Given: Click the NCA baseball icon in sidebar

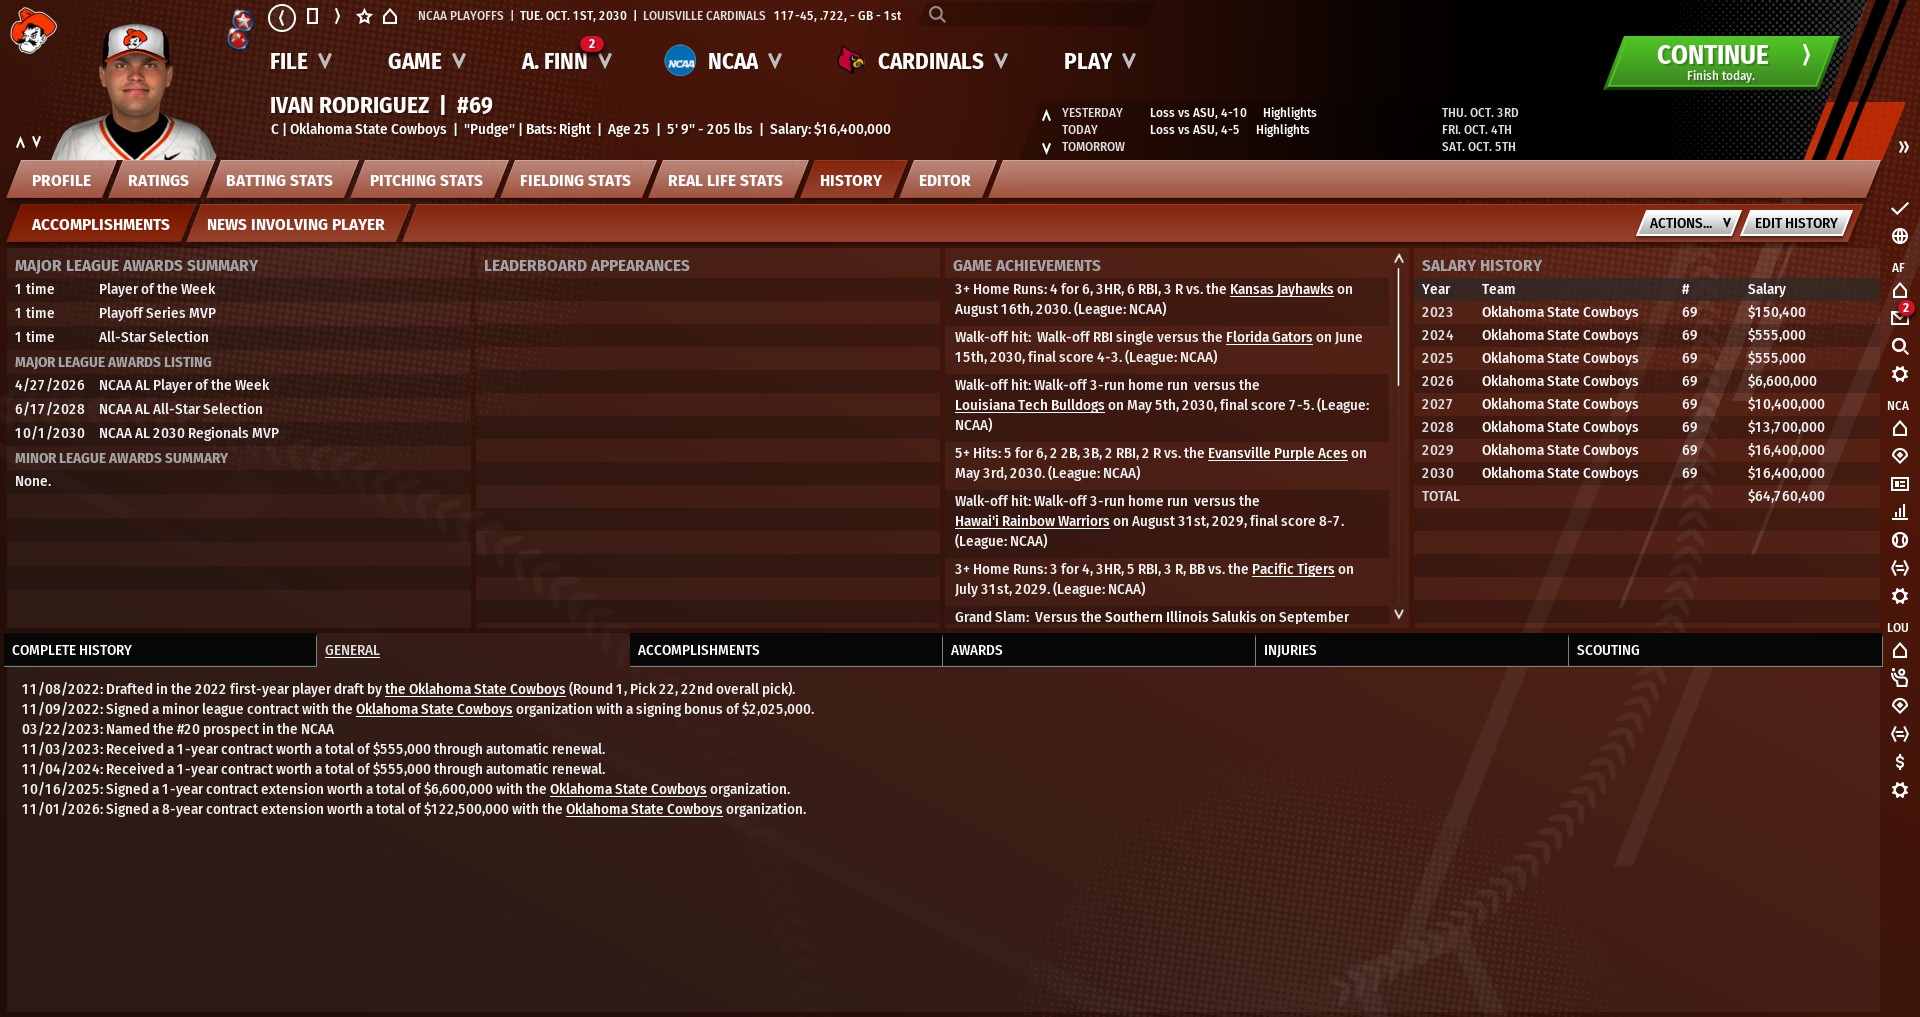Looking at the screenshot, I should [x=1900, y=540].
